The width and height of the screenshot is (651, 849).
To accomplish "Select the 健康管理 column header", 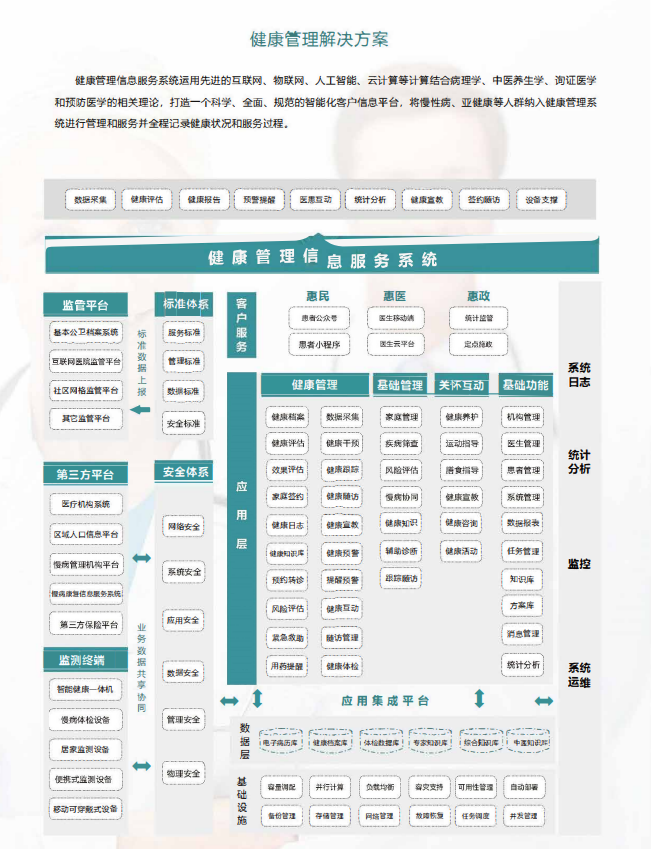I will coord(314,384).
